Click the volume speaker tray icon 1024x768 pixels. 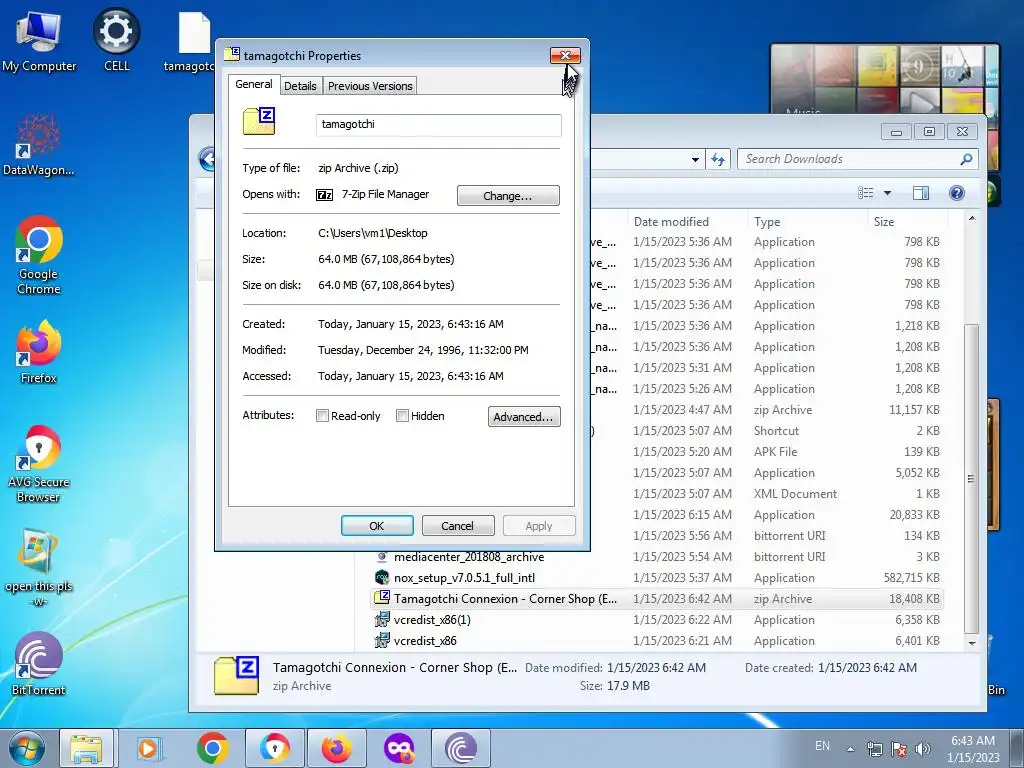[x=922, y=749]
